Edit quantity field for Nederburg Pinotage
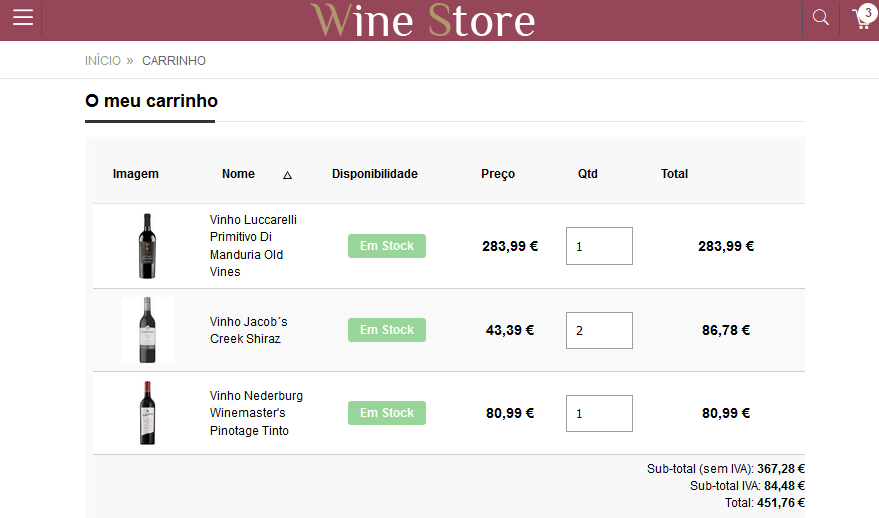Viewport: 879px width, 518px height. coord(599,413)
